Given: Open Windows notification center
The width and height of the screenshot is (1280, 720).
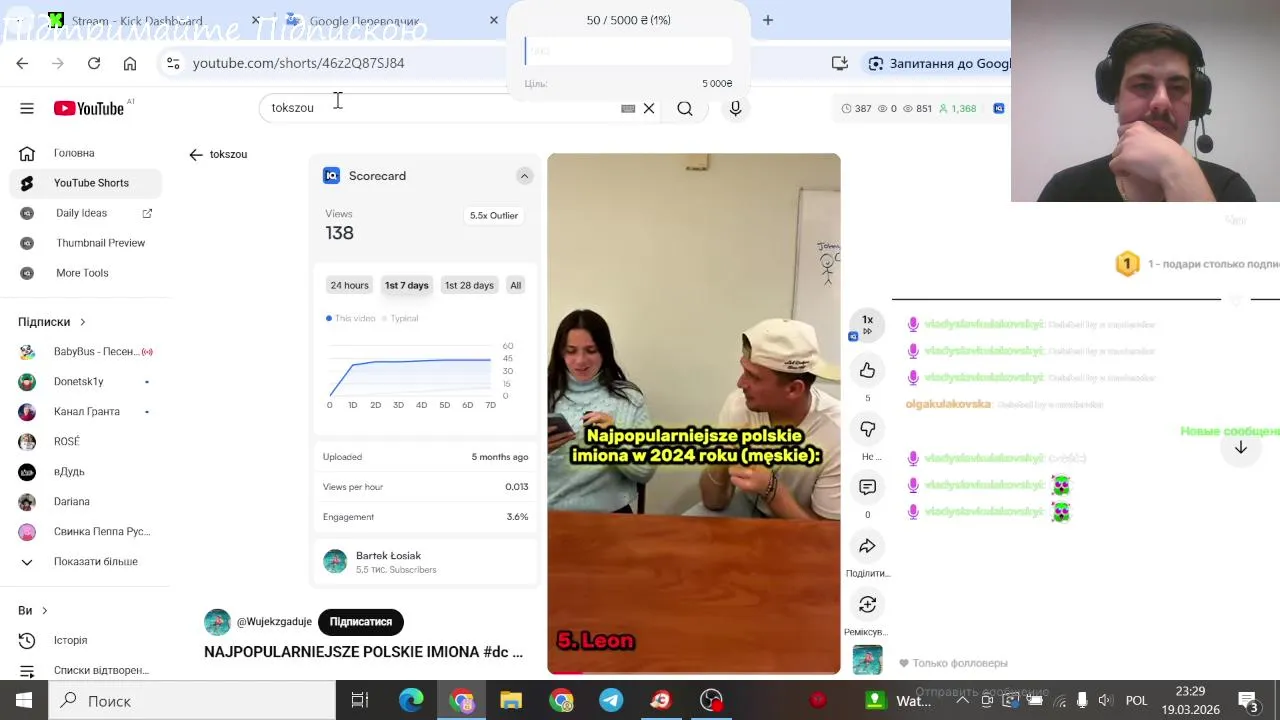Looking at the screenshot, I should pyautogui.click(x=1249, y=700).
